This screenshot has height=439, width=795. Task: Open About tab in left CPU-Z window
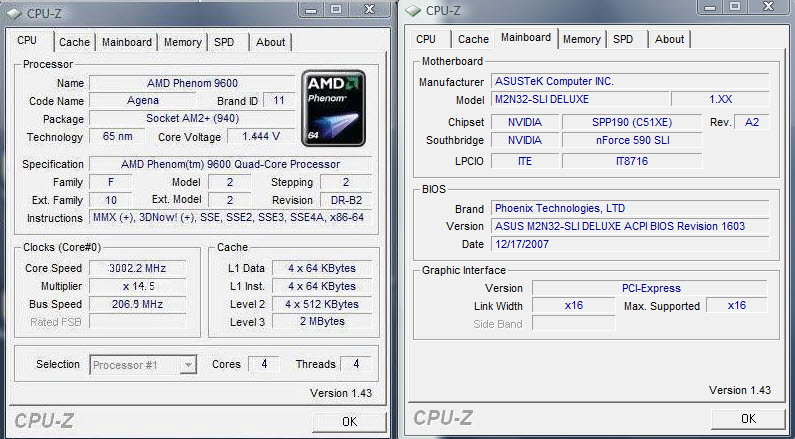270,42
